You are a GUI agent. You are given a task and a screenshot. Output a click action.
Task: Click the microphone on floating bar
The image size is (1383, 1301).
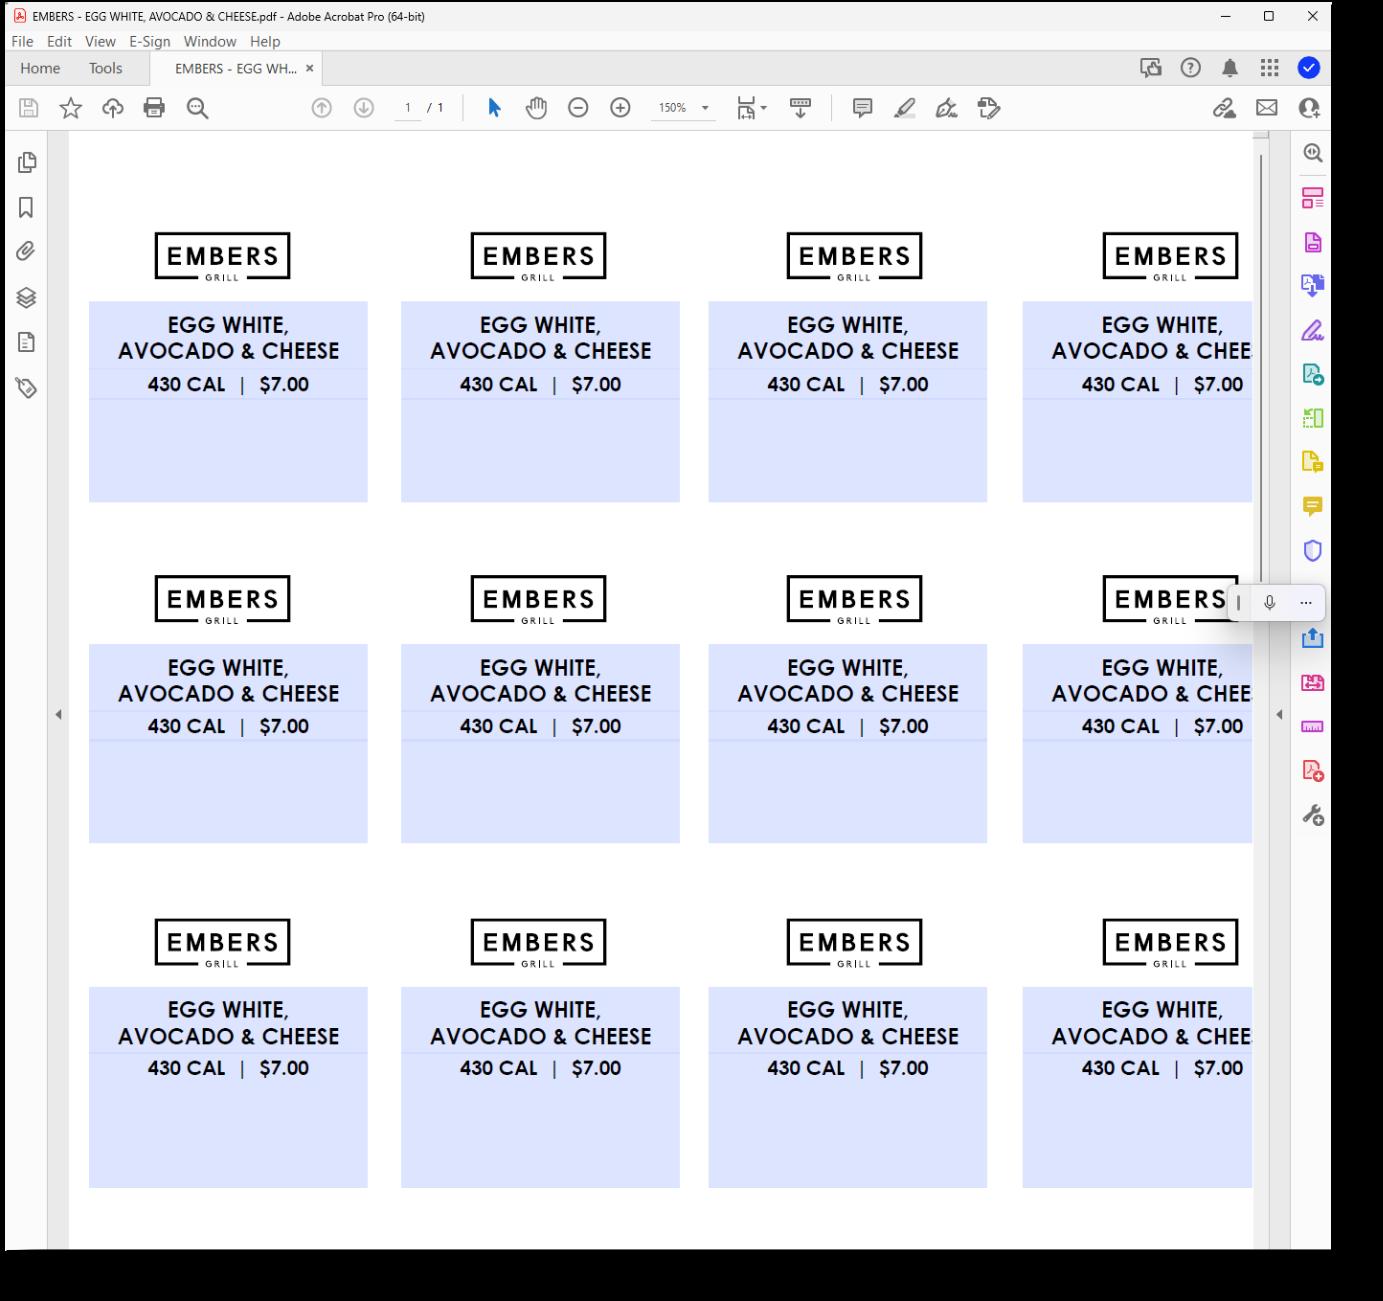point(1269,603)
